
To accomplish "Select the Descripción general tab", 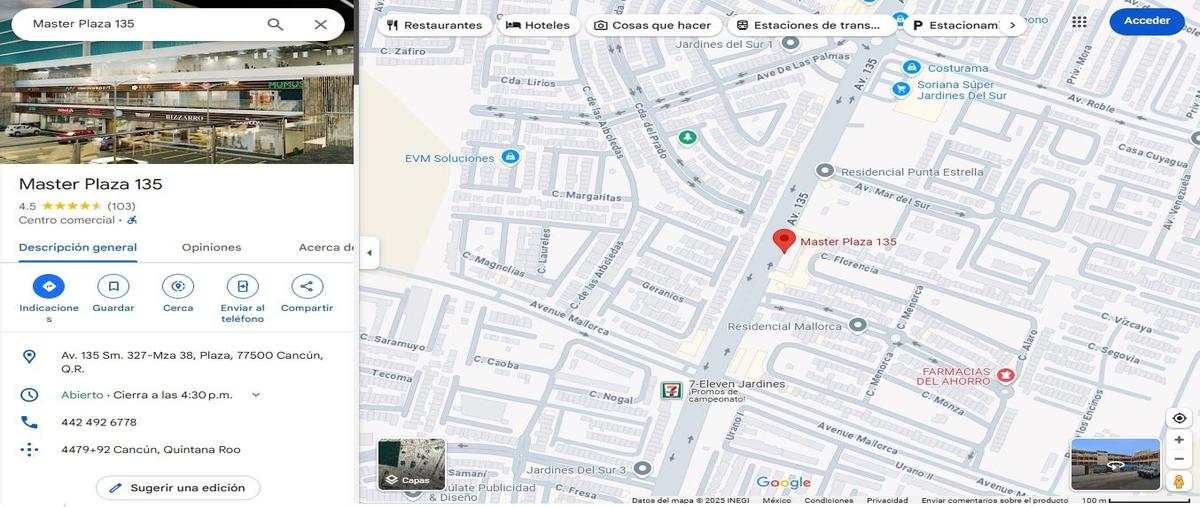I will 78,247.
